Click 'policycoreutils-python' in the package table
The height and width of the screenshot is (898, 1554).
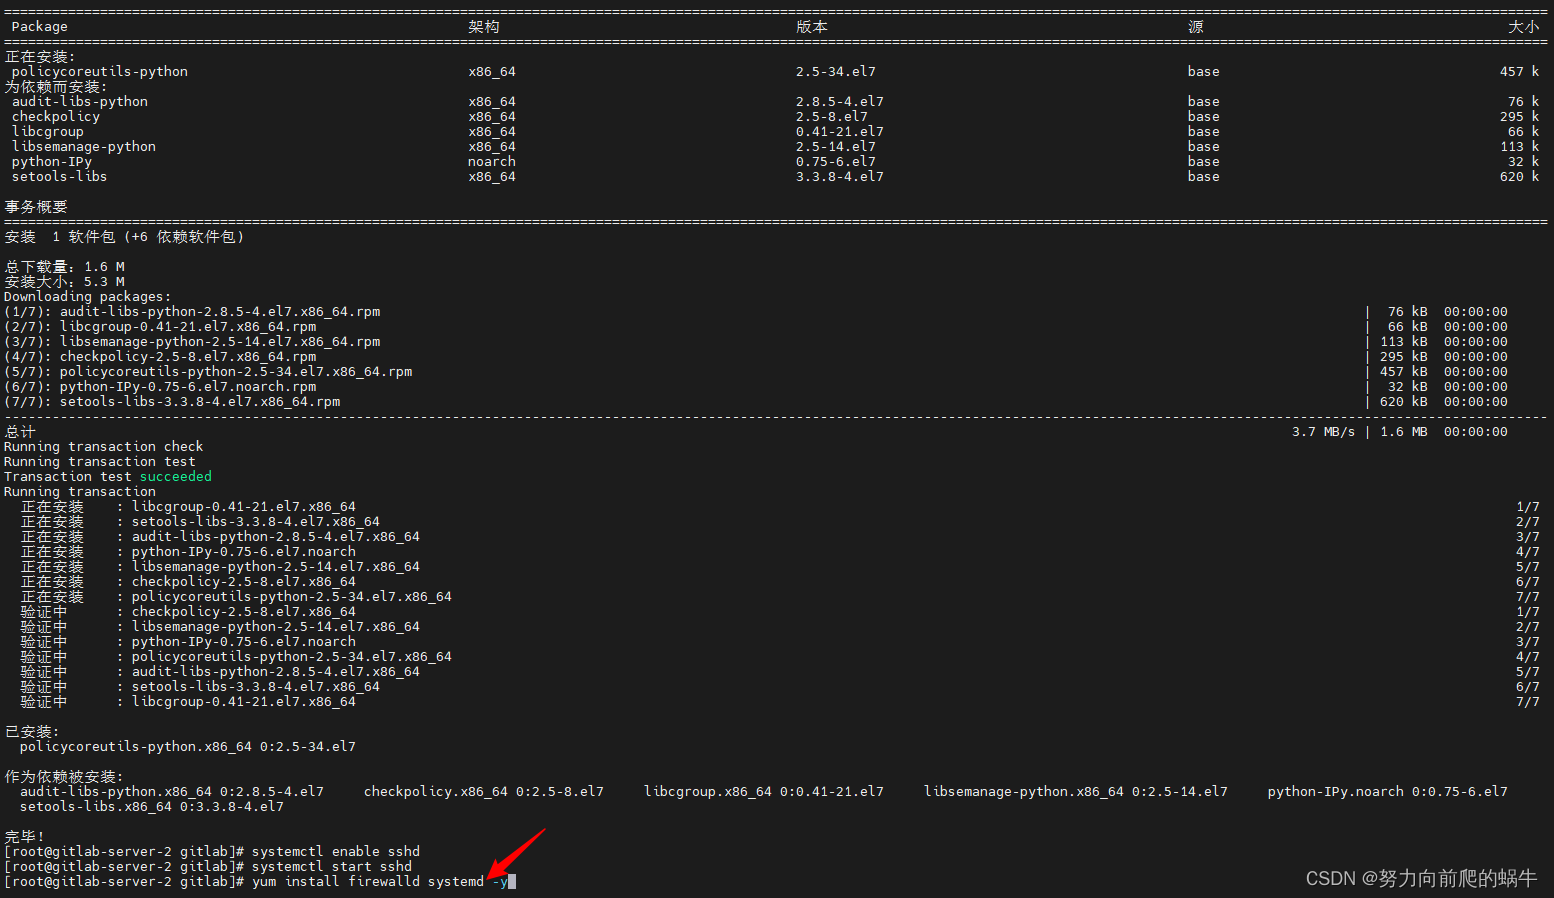click(100, 72)
